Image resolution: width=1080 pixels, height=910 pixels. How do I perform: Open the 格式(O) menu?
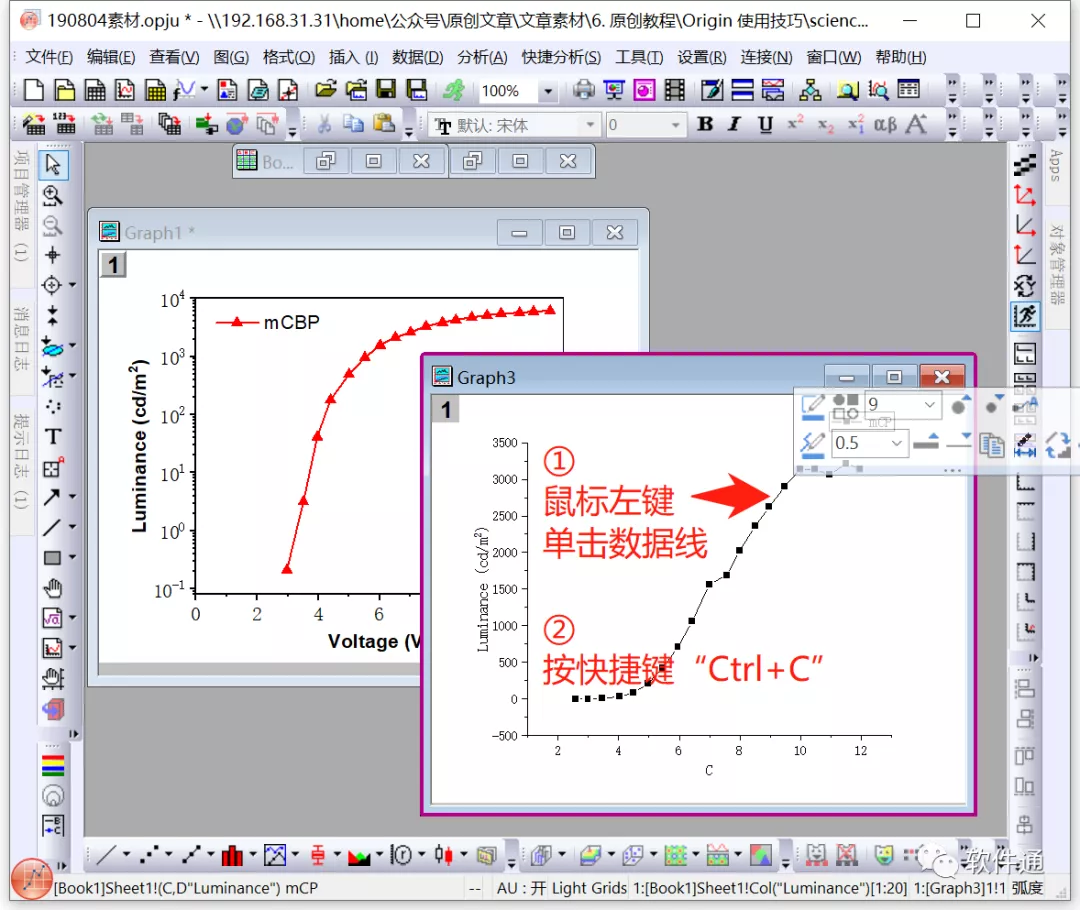(x=289, y=57)
